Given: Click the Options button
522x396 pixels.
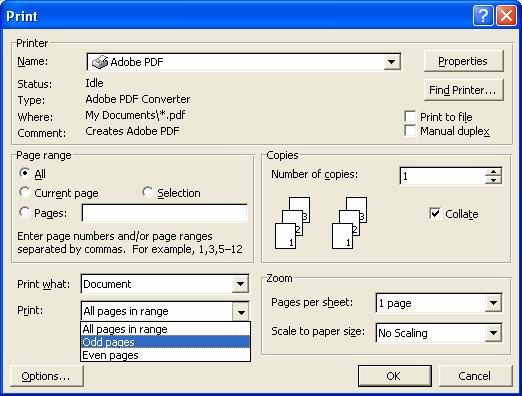Looking at the screenshot, I should pos(46,376).
